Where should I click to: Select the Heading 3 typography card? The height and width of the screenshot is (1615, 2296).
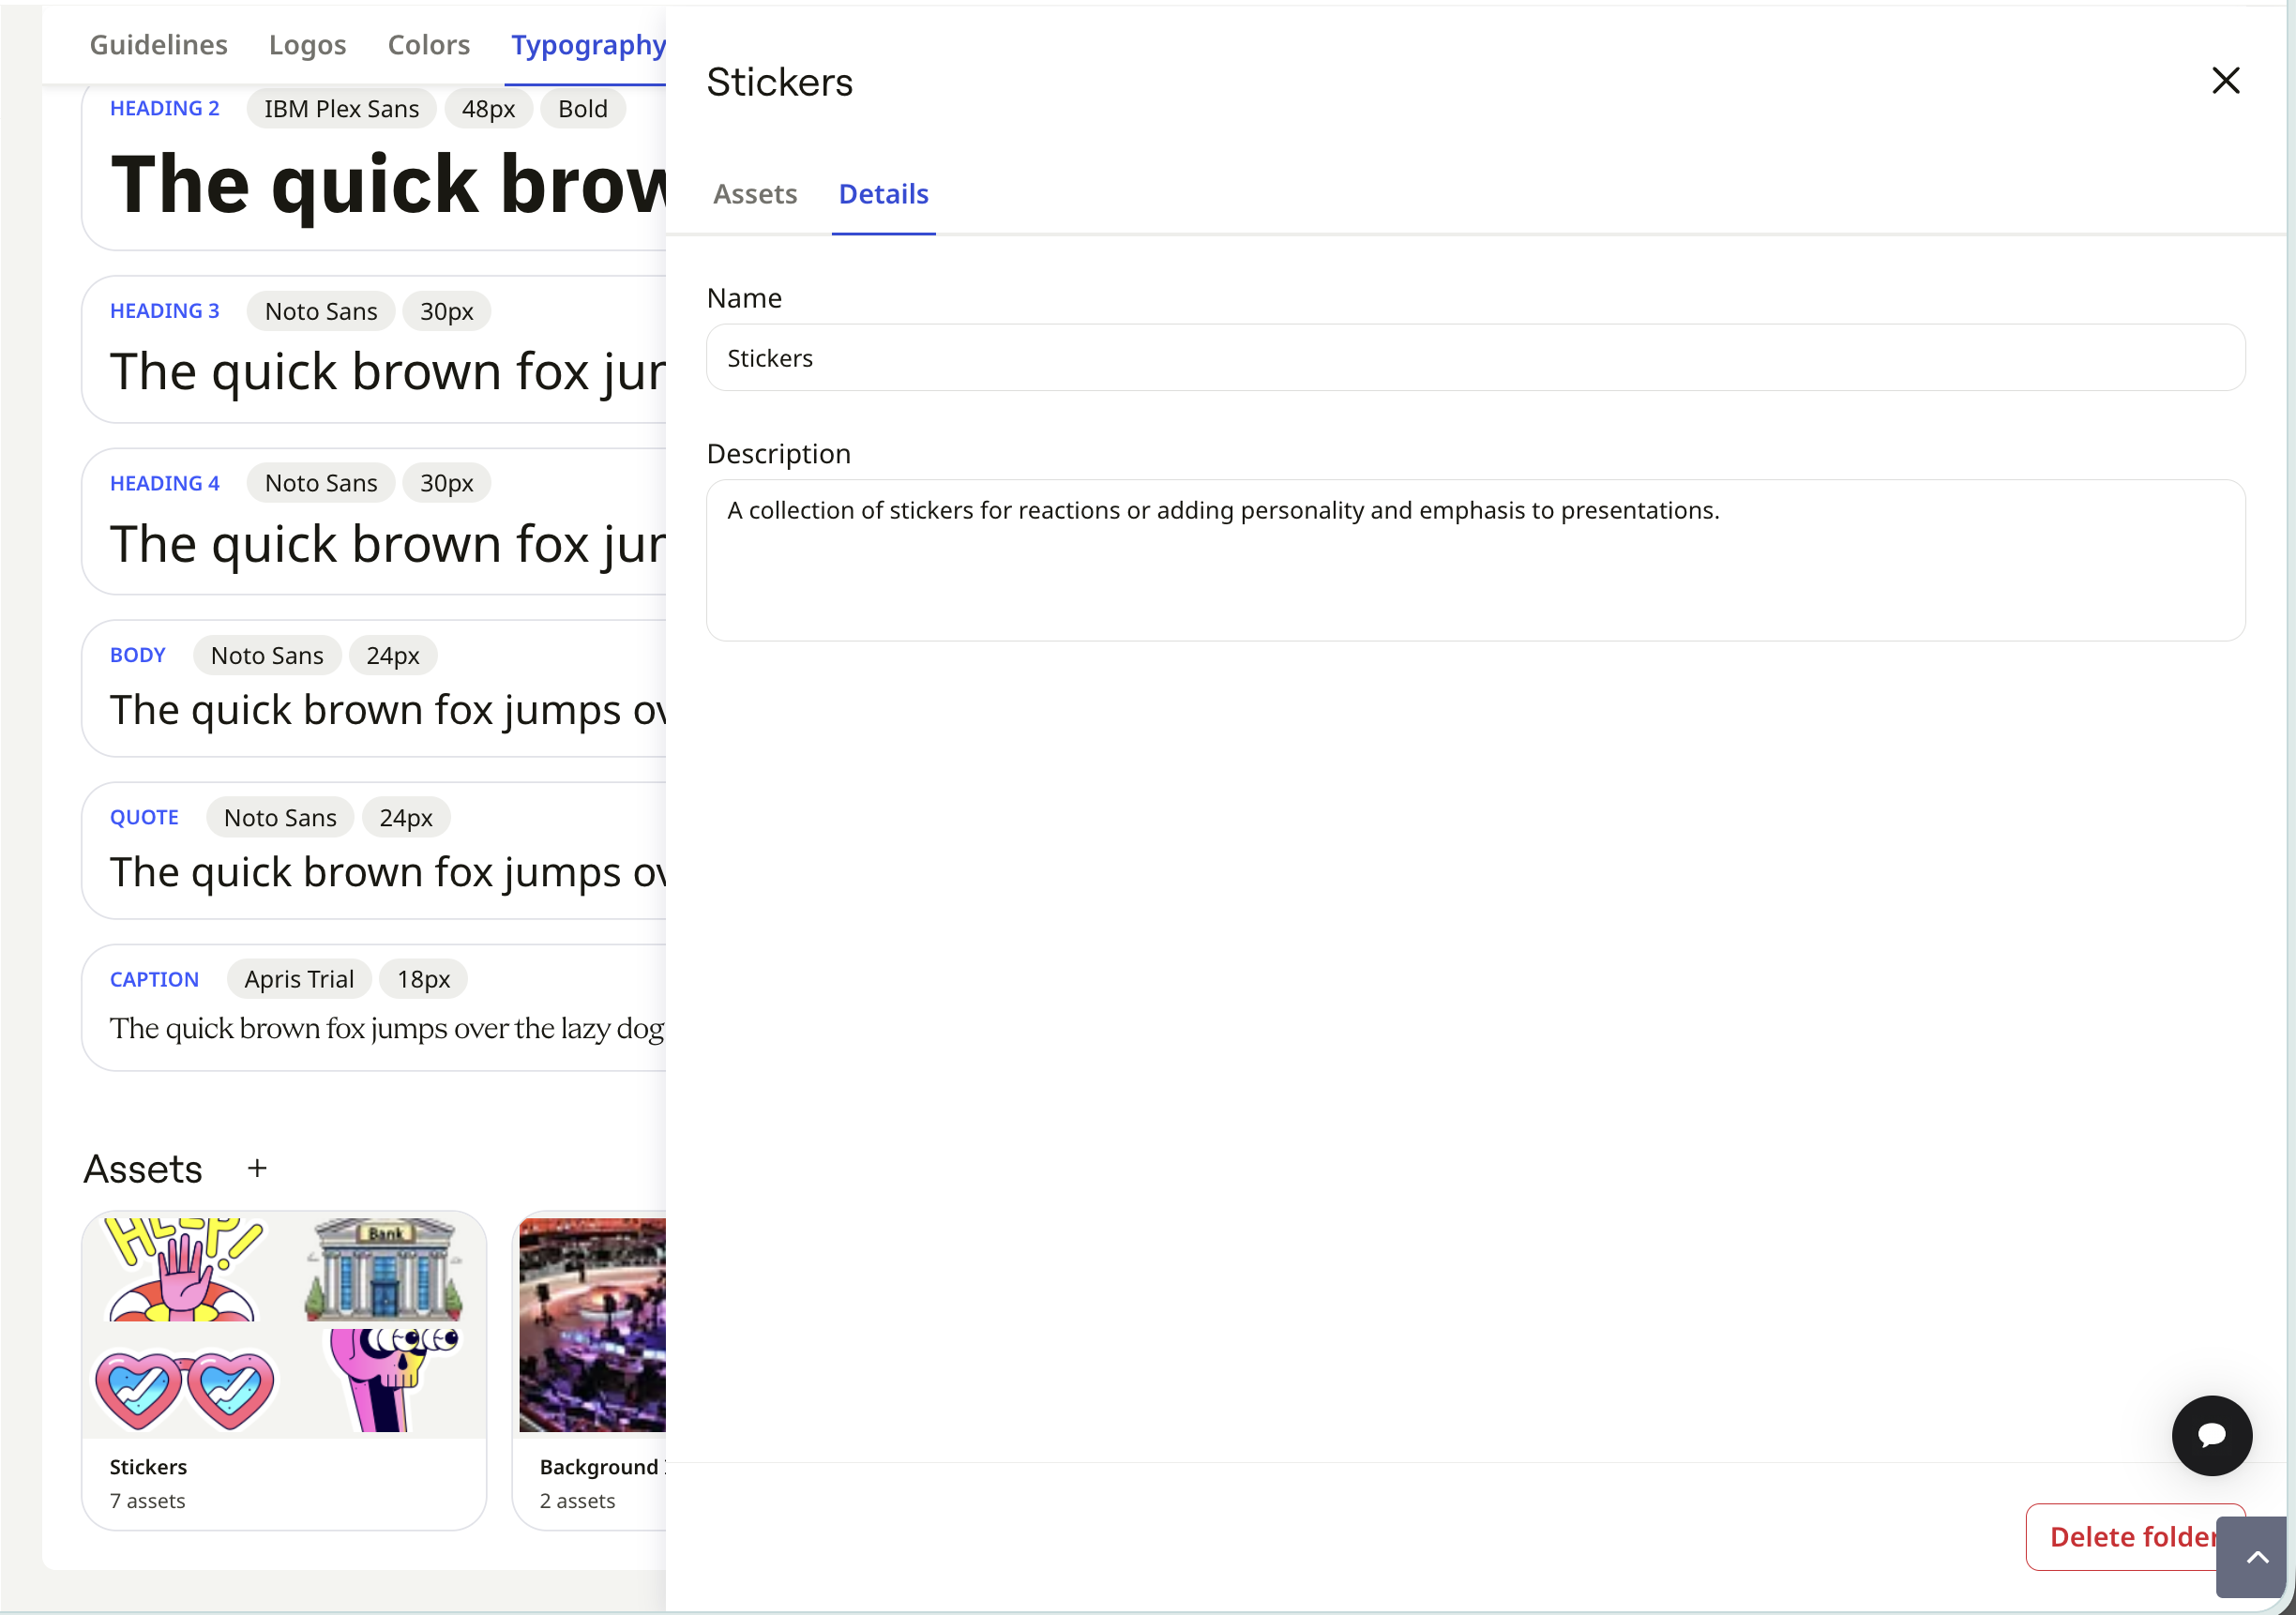click(374, 349)
